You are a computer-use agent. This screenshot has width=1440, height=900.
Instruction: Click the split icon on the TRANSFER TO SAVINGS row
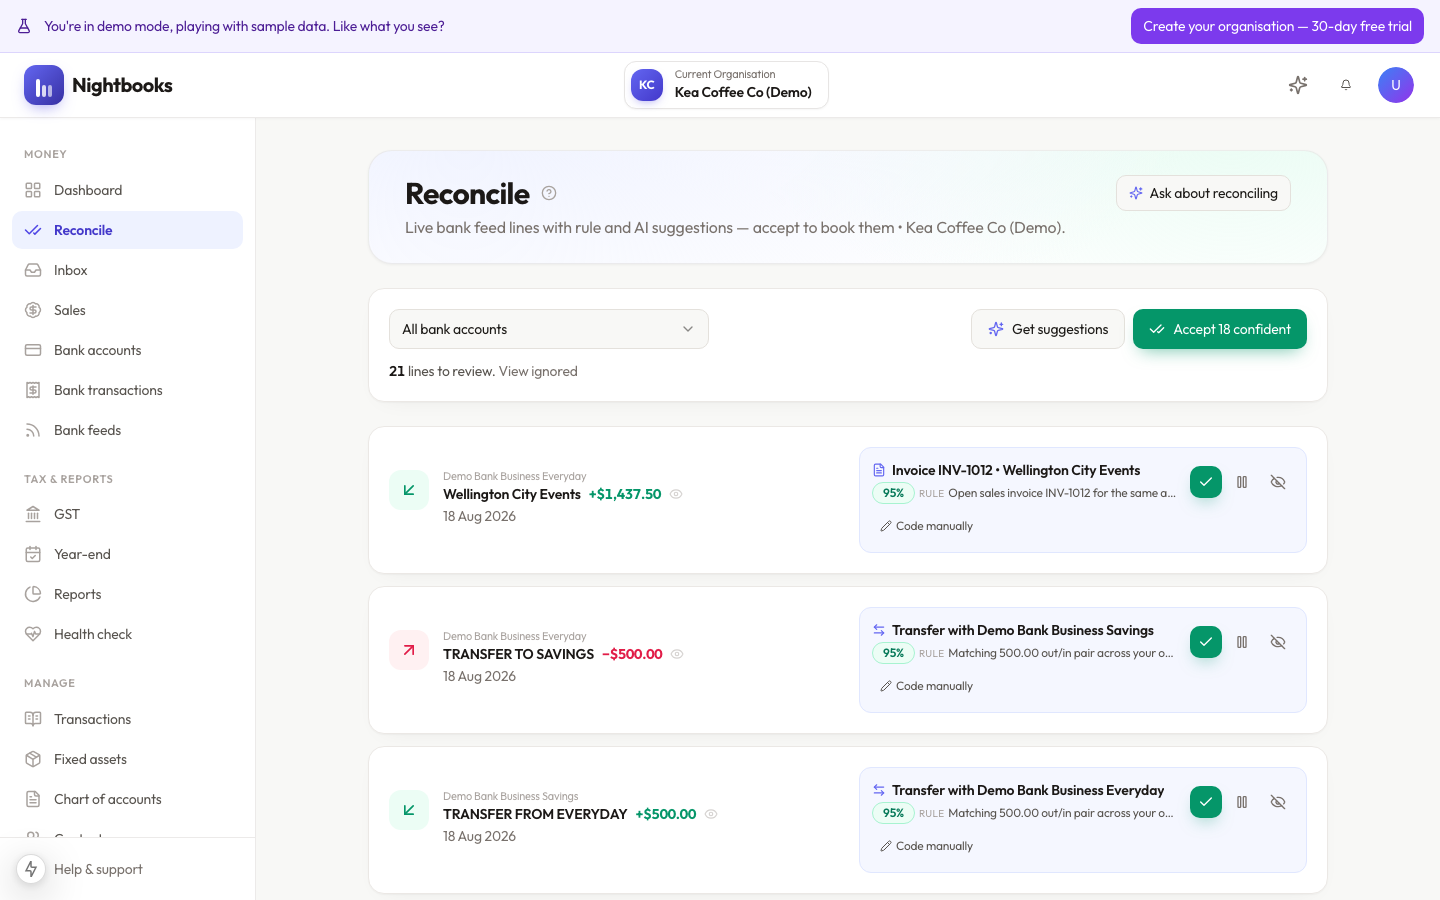click(1242, 642)
